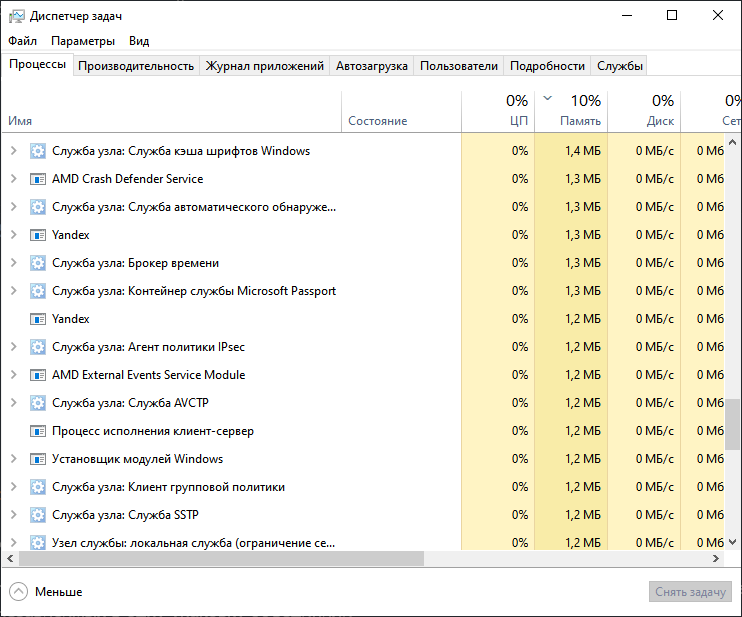Expand Служба автоматического обнаружения process
This screenshot has width=742, height=617.
point(14,207)
